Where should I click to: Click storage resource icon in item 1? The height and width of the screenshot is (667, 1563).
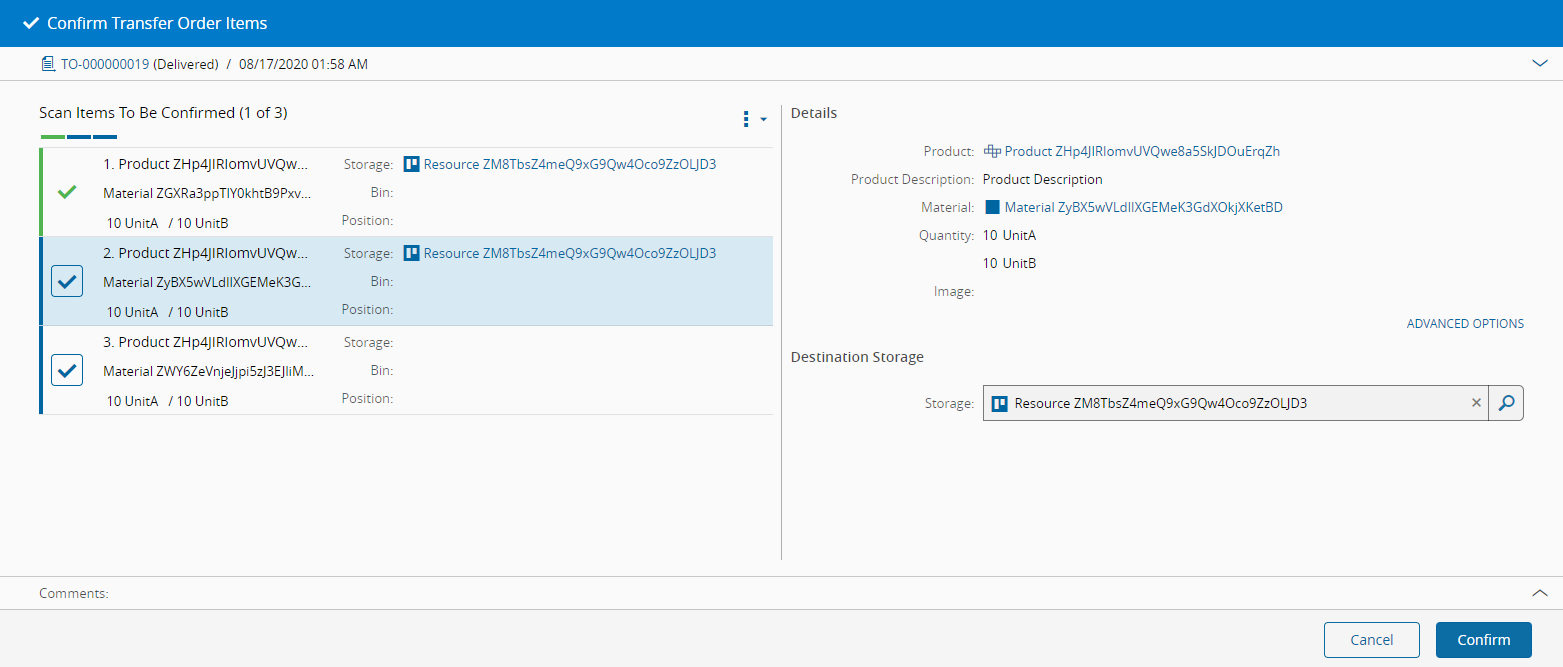tap(411, 165)
